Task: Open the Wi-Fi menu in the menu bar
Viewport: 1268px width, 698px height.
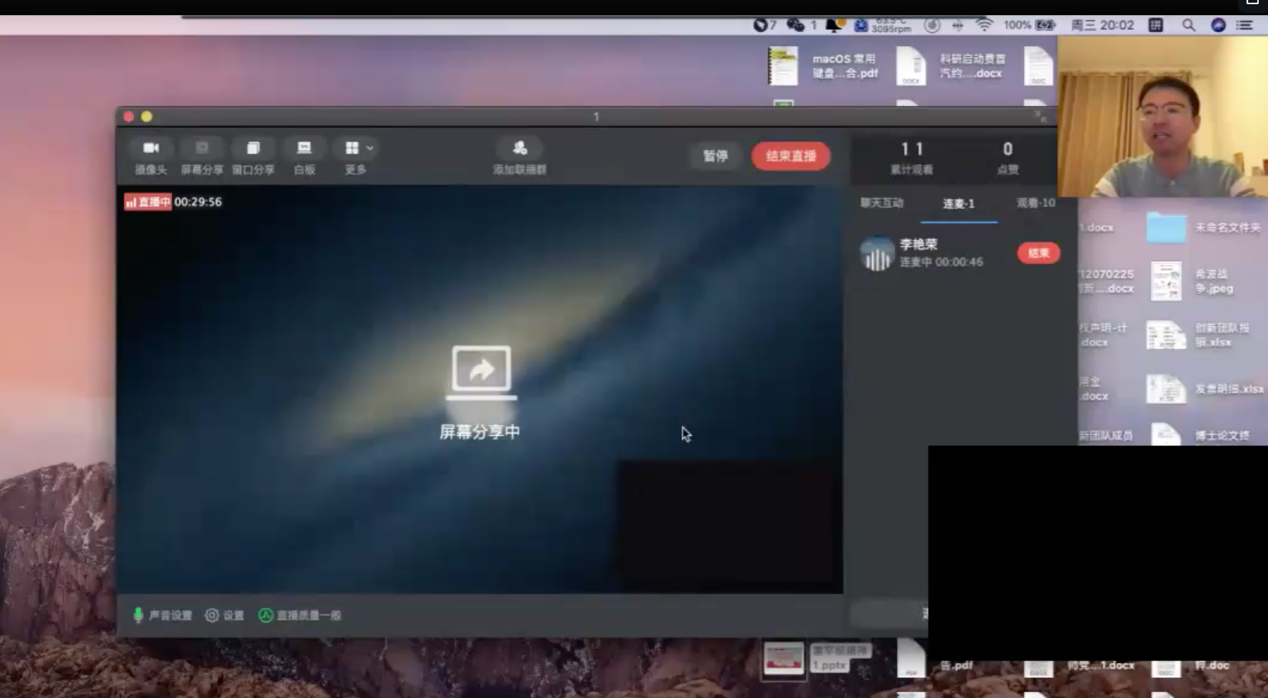Action: [984, 25]
